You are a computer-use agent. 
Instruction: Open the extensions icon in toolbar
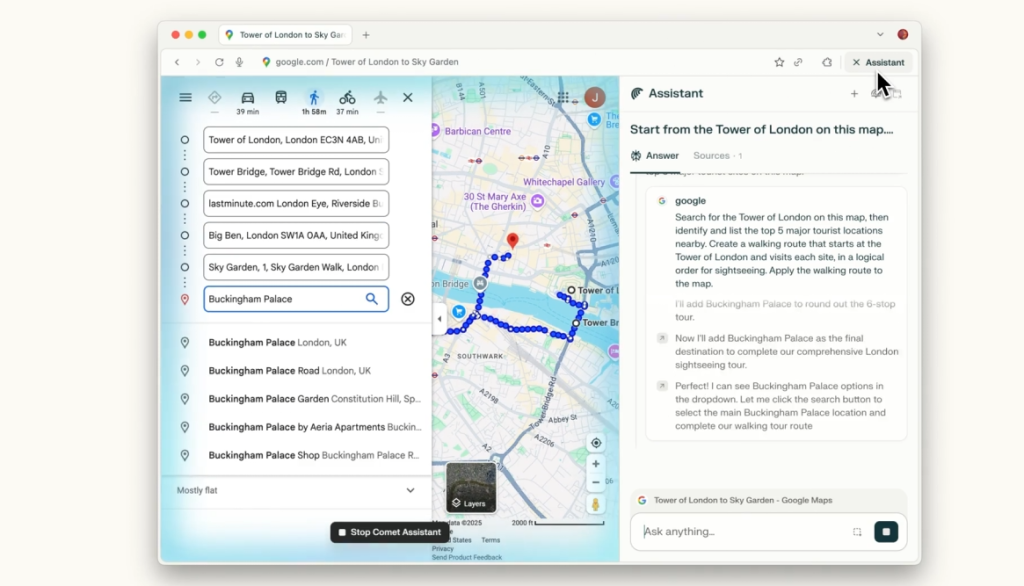pos(827,62)
